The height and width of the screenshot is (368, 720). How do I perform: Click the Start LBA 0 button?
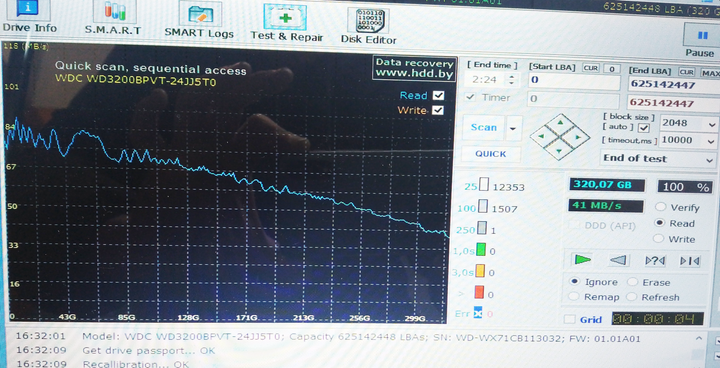pyautogui.click(x=612, y=69)
